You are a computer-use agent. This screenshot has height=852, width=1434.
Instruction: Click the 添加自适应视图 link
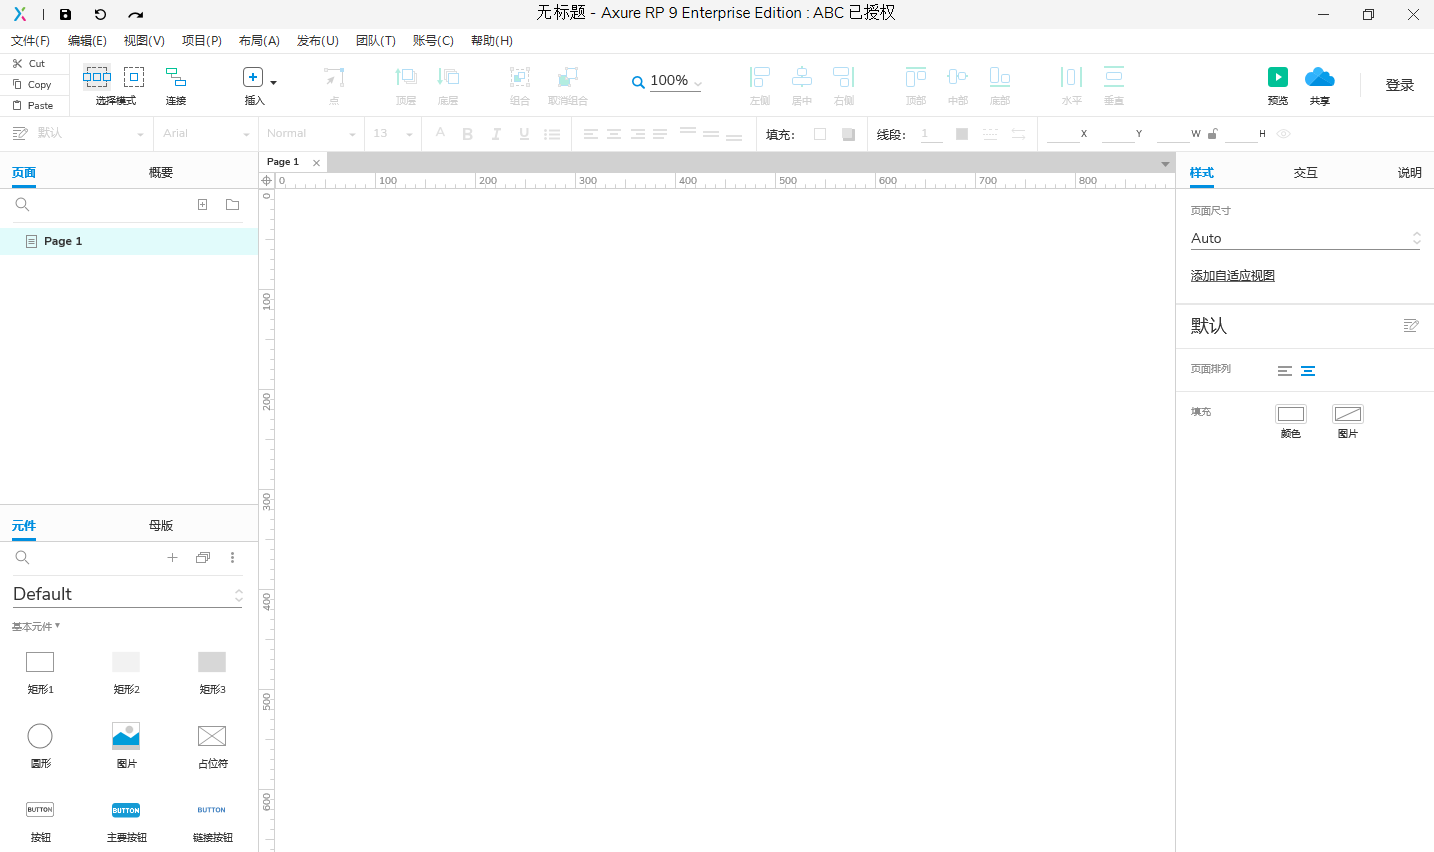1232,276
